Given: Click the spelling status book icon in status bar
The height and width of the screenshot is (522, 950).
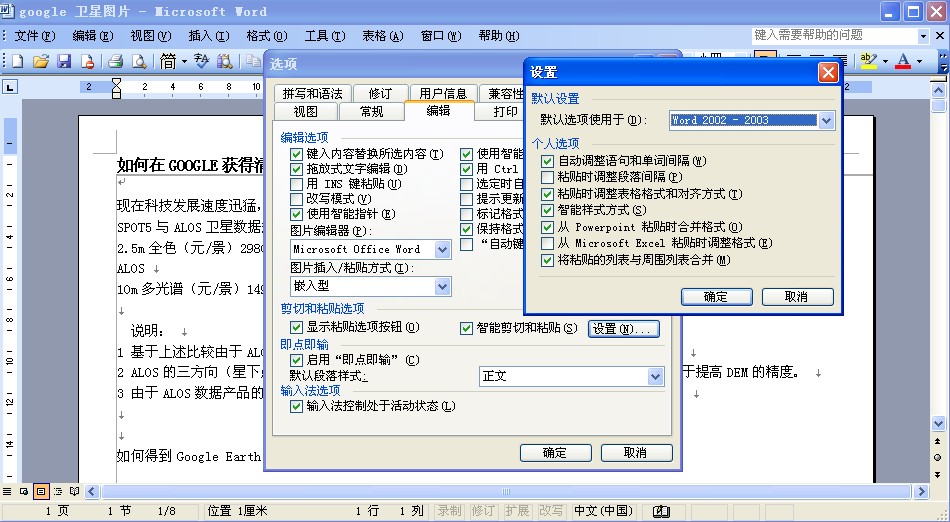Looking at the screenshot, I should [661, 511].
